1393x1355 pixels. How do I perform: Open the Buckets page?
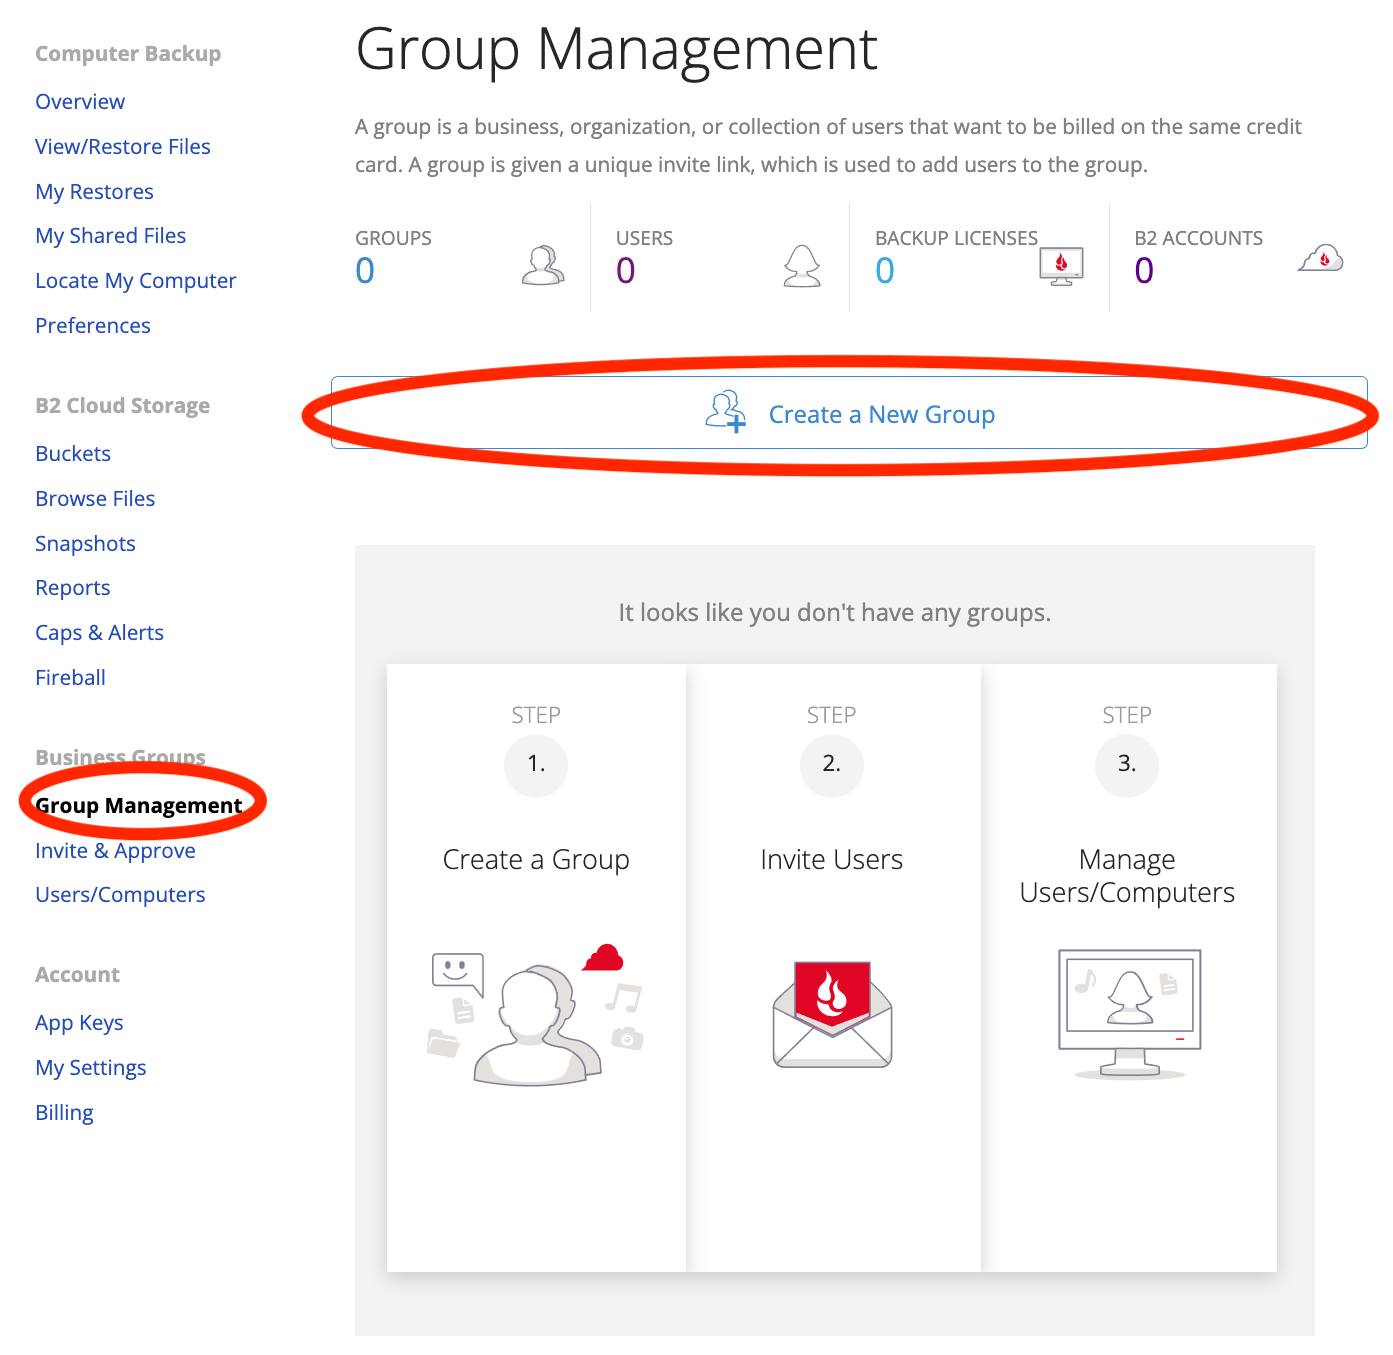[x=73, y=454]
